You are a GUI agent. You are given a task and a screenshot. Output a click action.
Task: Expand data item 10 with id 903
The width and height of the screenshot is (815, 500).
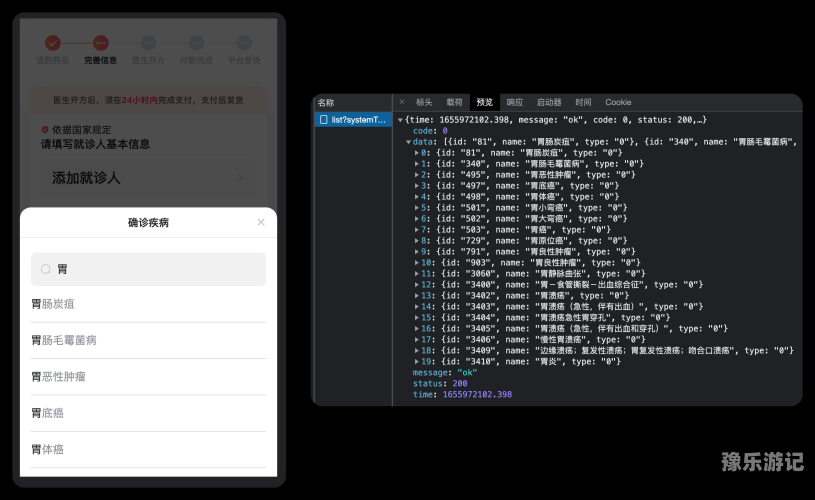tap(417, 262)
